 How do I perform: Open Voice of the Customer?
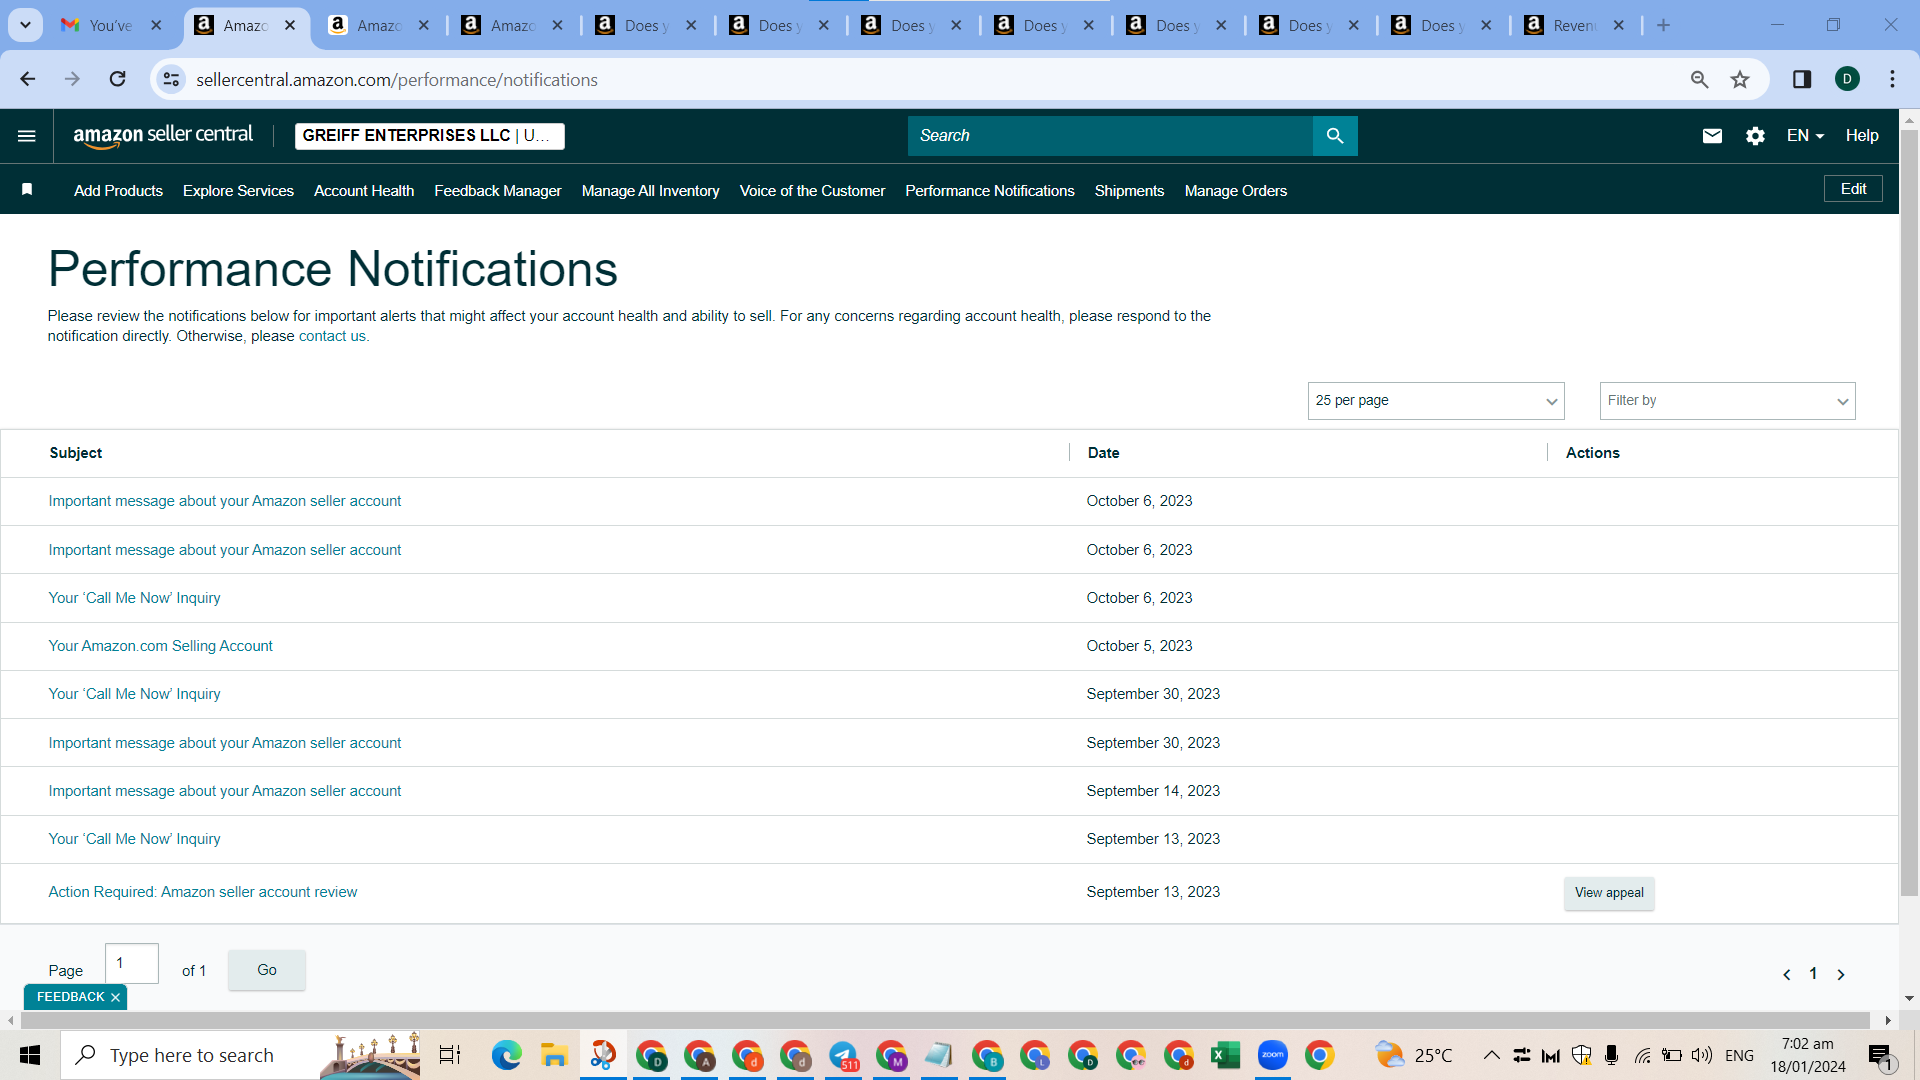(812, 191)
